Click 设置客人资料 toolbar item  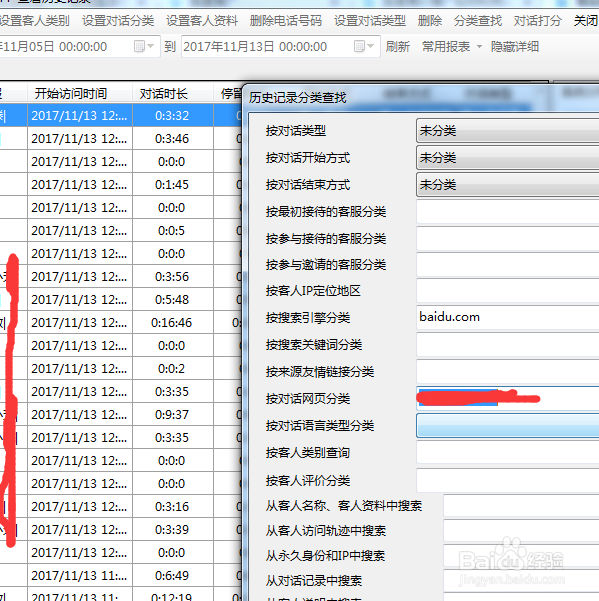tap(202, 21)
